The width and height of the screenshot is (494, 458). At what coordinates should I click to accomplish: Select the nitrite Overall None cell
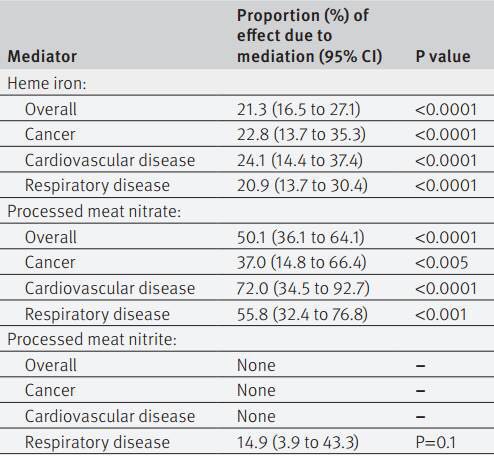(256, 365)
